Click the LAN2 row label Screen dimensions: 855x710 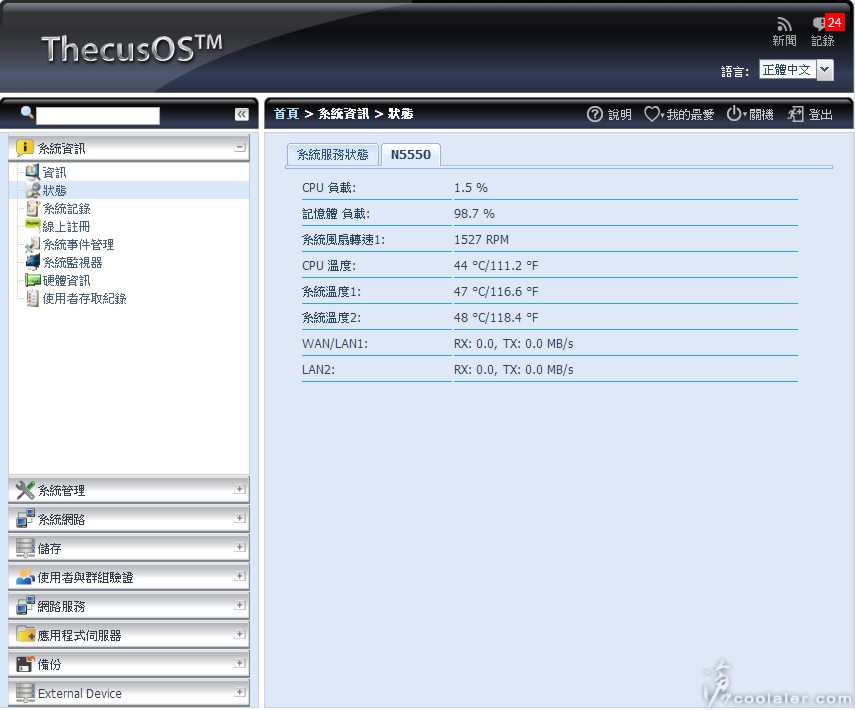[x=318, y=370]
